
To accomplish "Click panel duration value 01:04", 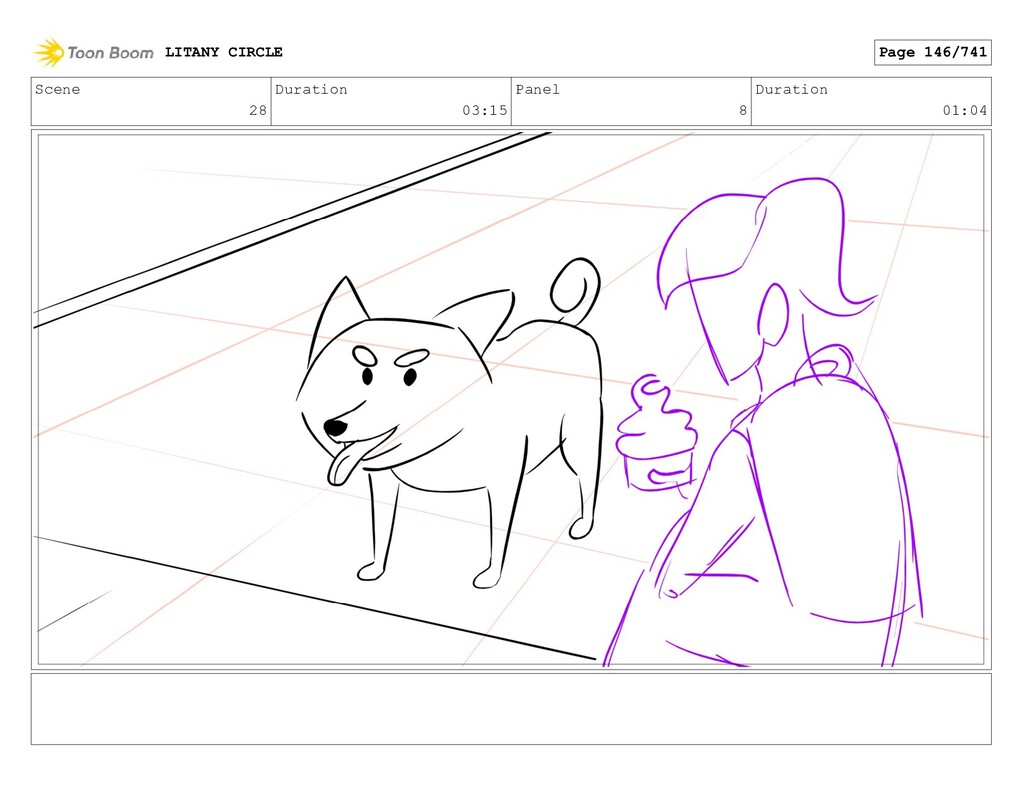I will (x=965, y=110).
